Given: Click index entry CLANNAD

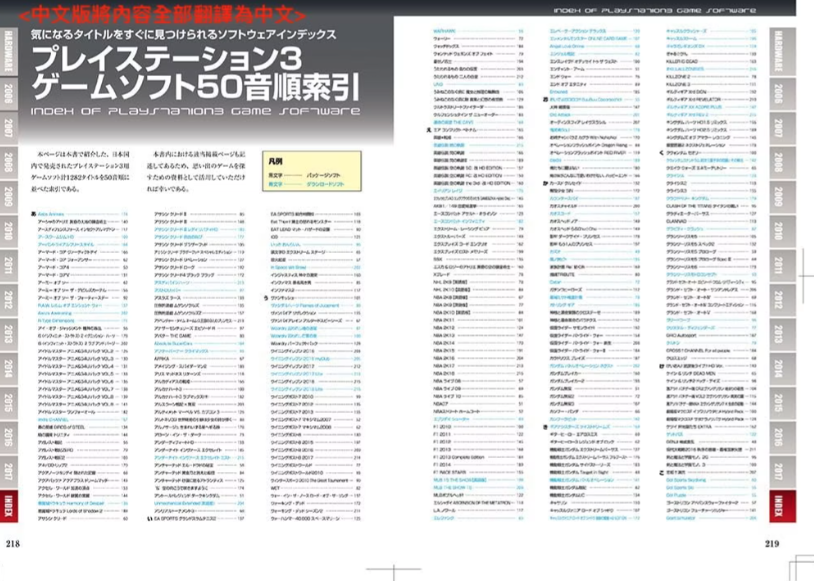Looking at the screenshot, I should pos(676,221).
